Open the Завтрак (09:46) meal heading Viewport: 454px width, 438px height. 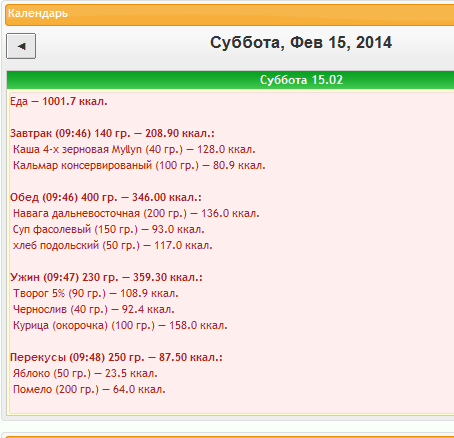112,133
